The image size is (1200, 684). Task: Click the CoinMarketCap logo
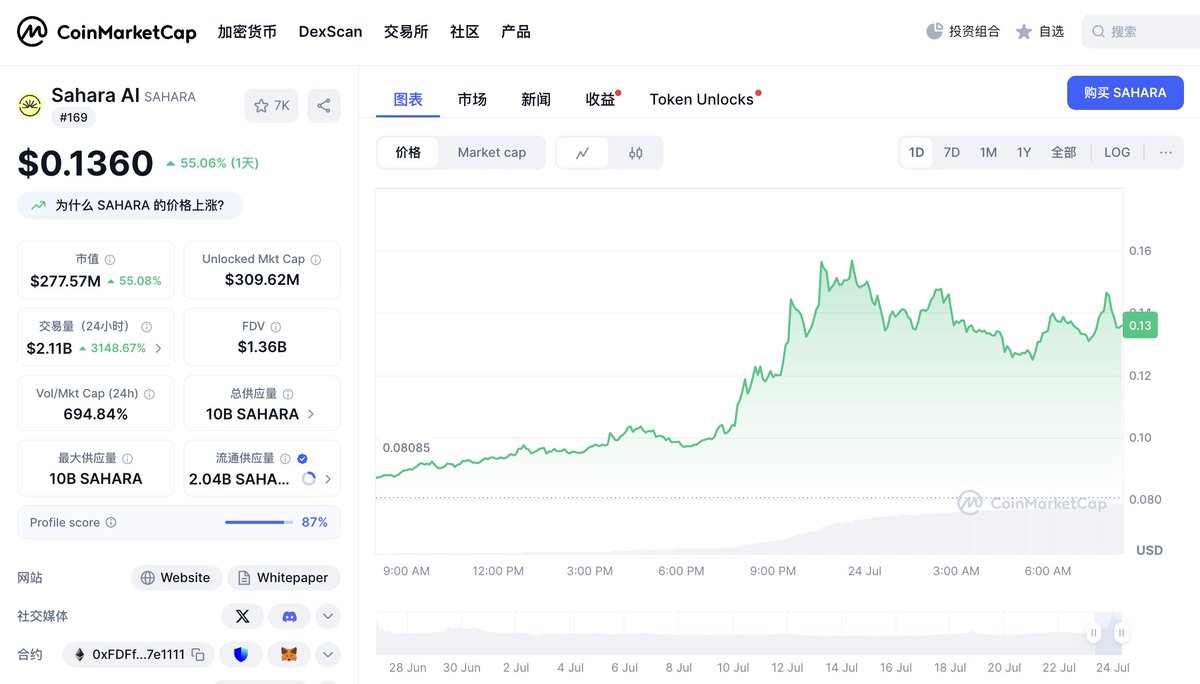coord(107,32)
